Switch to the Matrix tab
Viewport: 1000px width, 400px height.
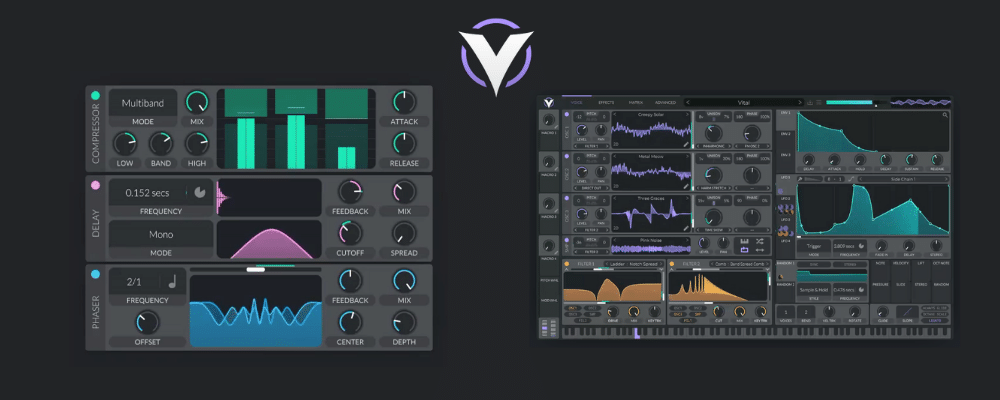tap(635, 102)
